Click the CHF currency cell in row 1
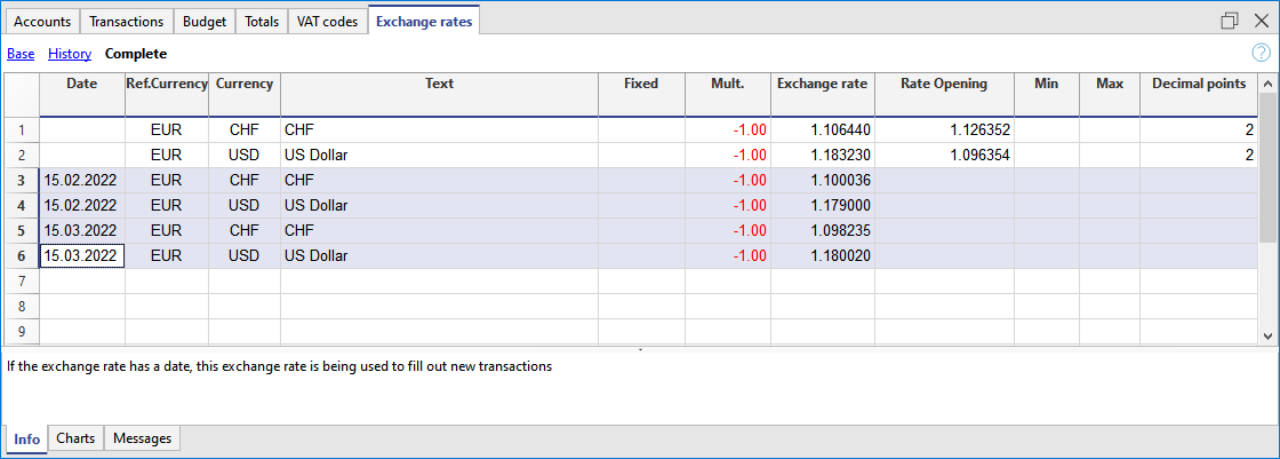 point(244,130)
